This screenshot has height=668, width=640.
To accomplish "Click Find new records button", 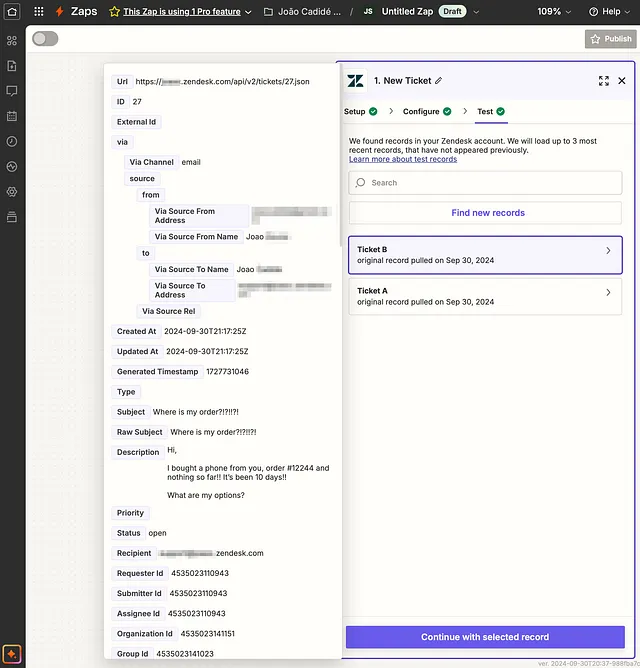I will click(485, 213).
